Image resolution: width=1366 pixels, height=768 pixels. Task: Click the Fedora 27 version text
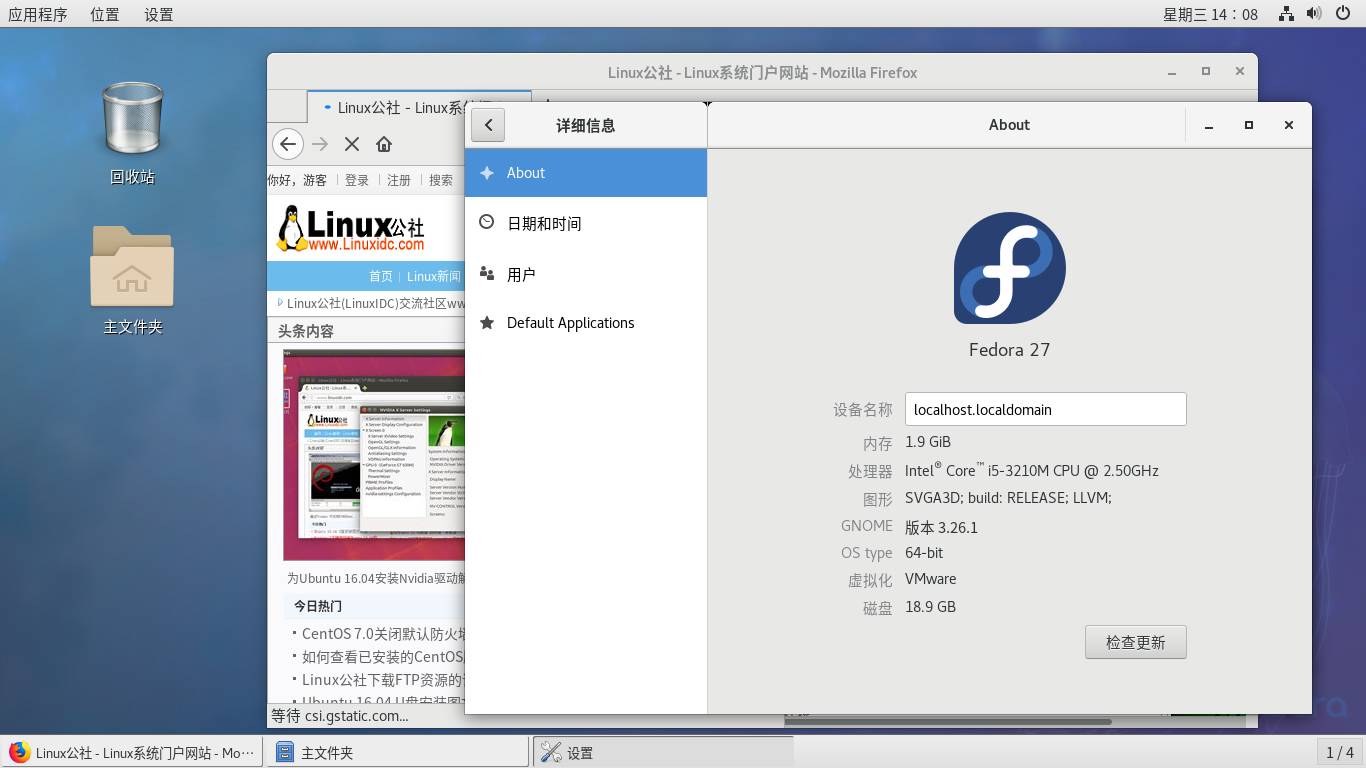[x=1009, y=350]
